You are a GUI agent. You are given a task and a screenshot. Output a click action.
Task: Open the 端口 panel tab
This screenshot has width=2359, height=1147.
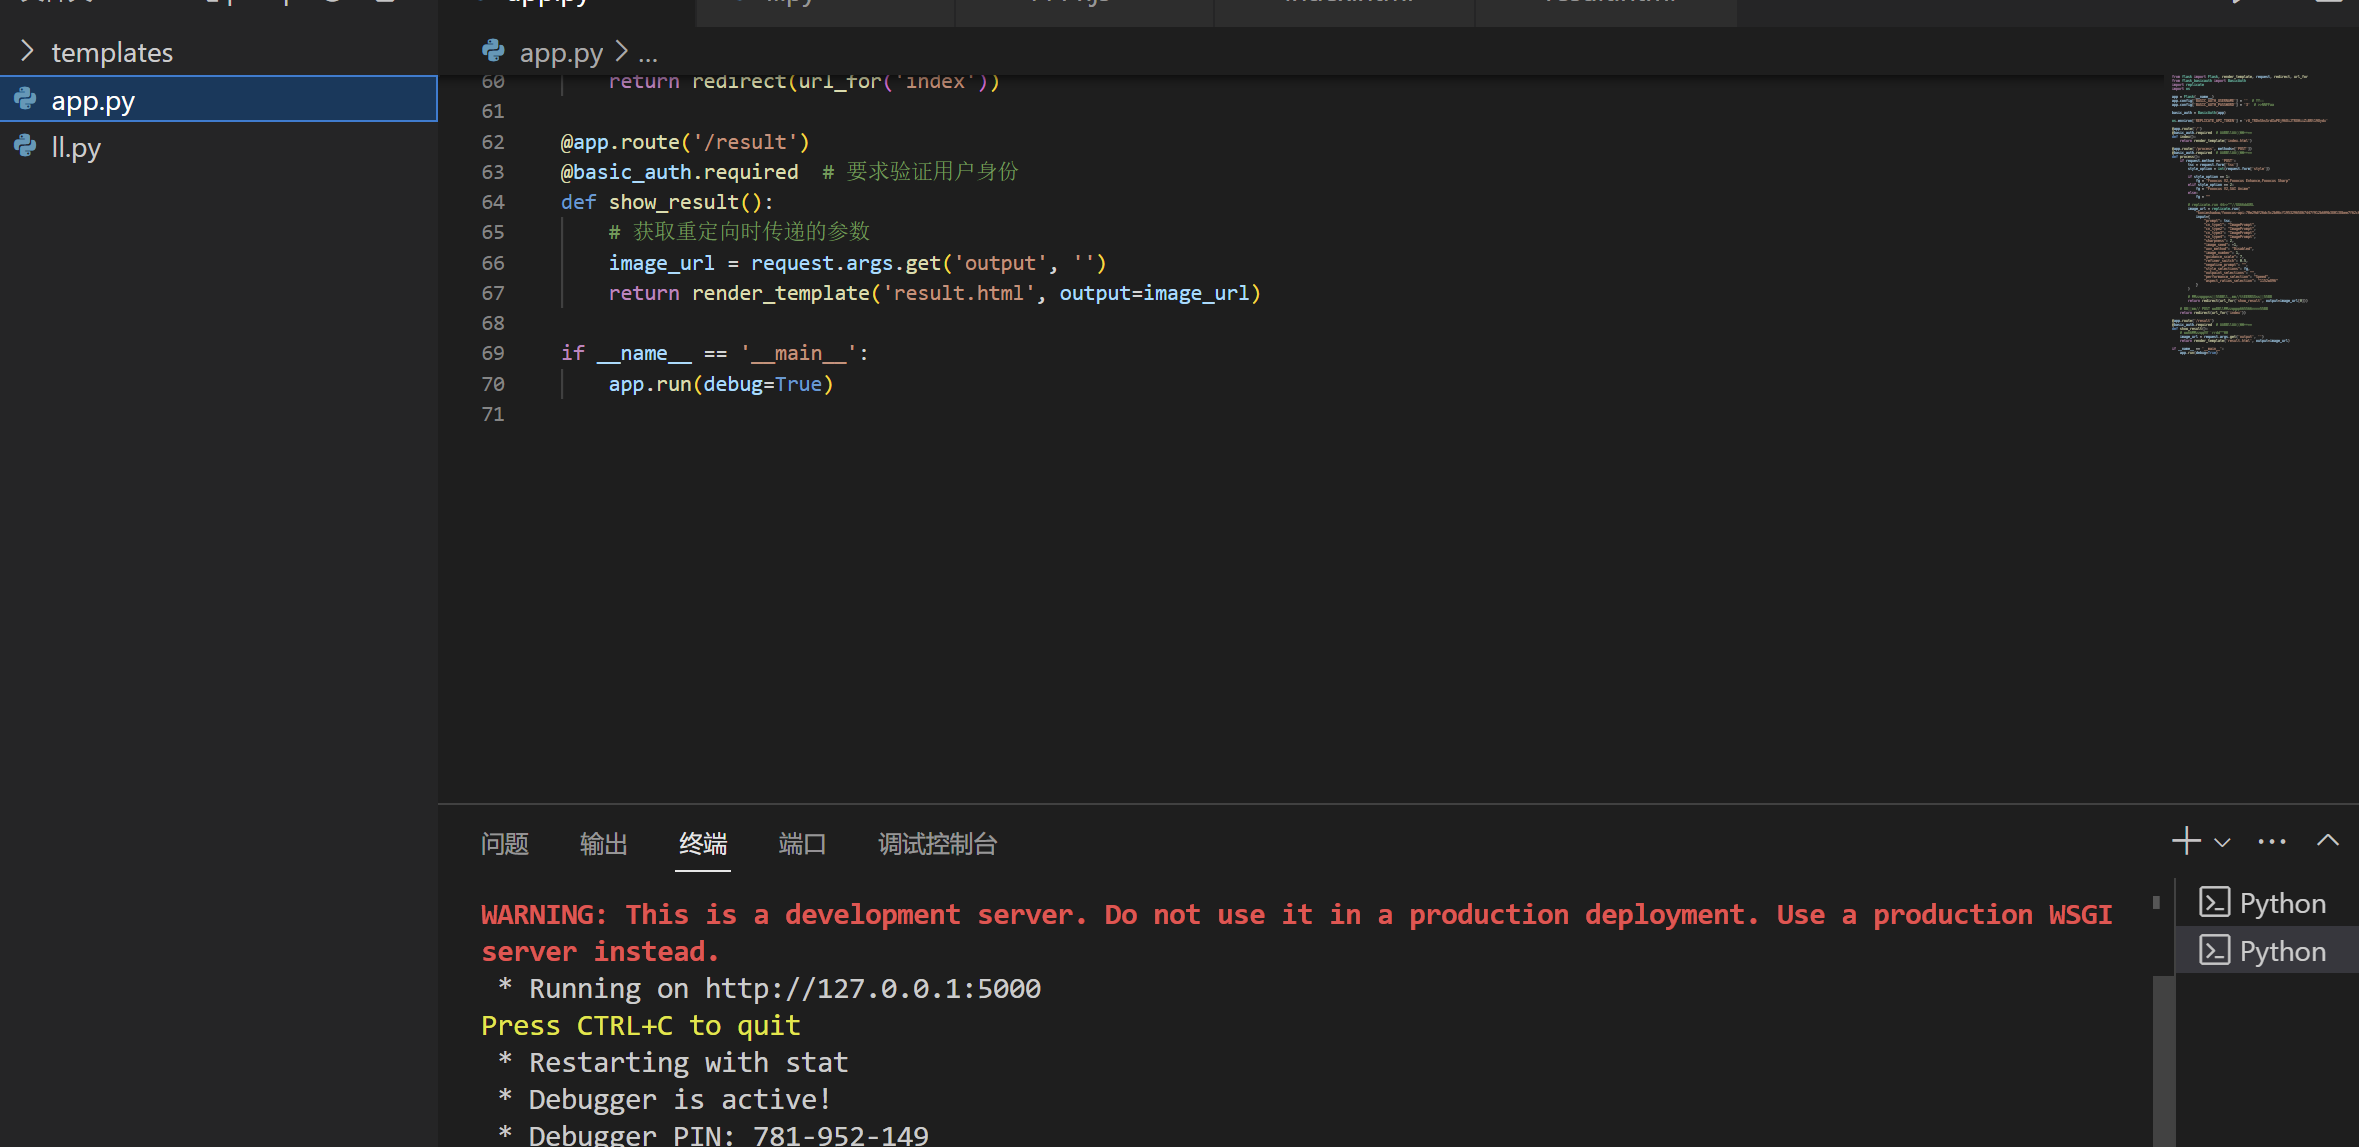pyautogui.click(x=802, y=844)
